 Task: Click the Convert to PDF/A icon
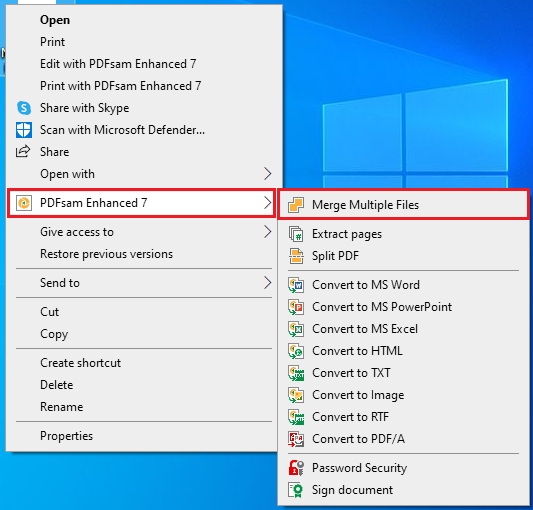tap(296, 439)
